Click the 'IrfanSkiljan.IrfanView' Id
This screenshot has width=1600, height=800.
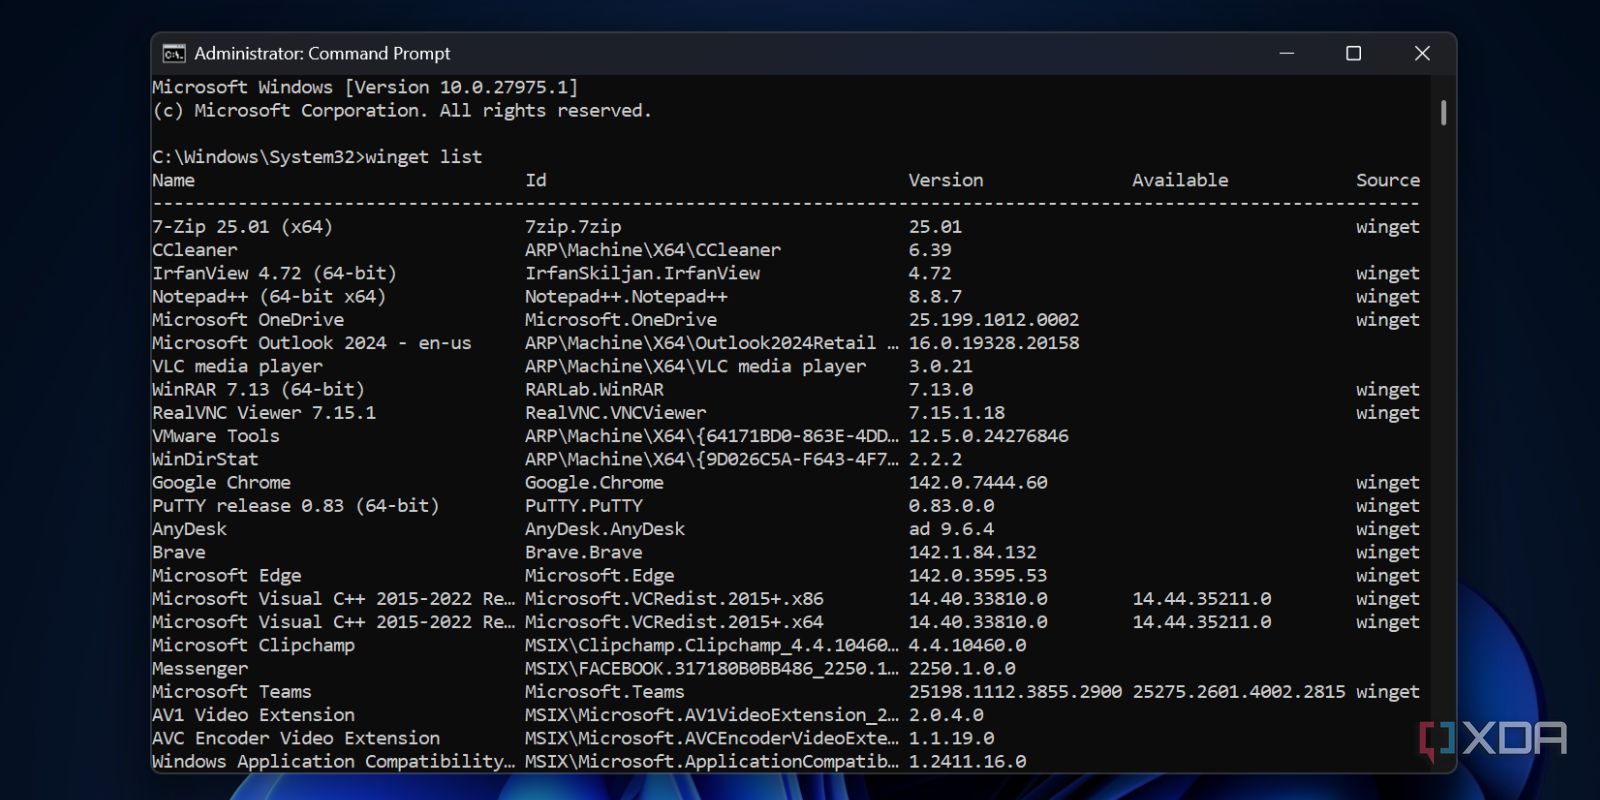click(x=642, y=273)
